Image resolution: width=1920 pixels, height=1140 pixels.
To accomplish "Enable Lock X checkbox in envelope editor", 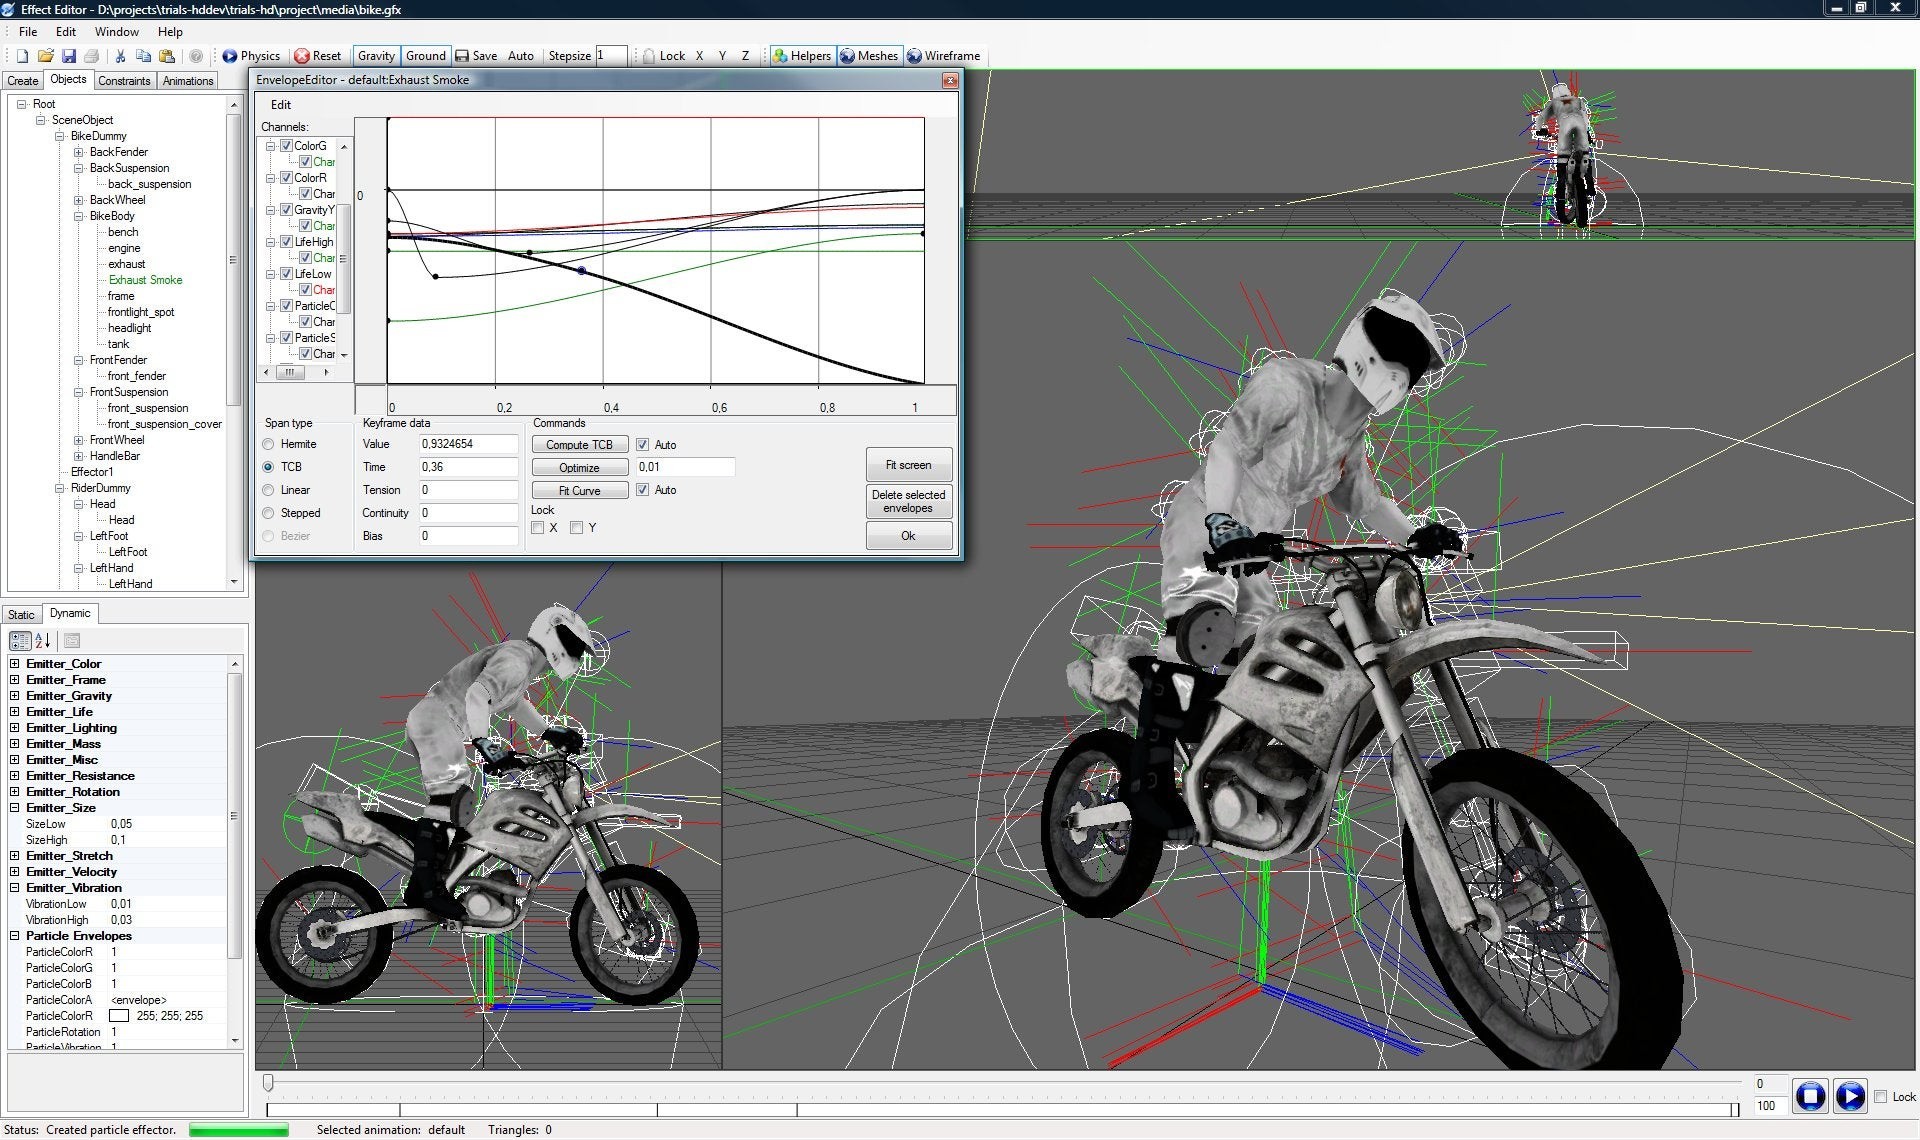I will click(538, 528).
